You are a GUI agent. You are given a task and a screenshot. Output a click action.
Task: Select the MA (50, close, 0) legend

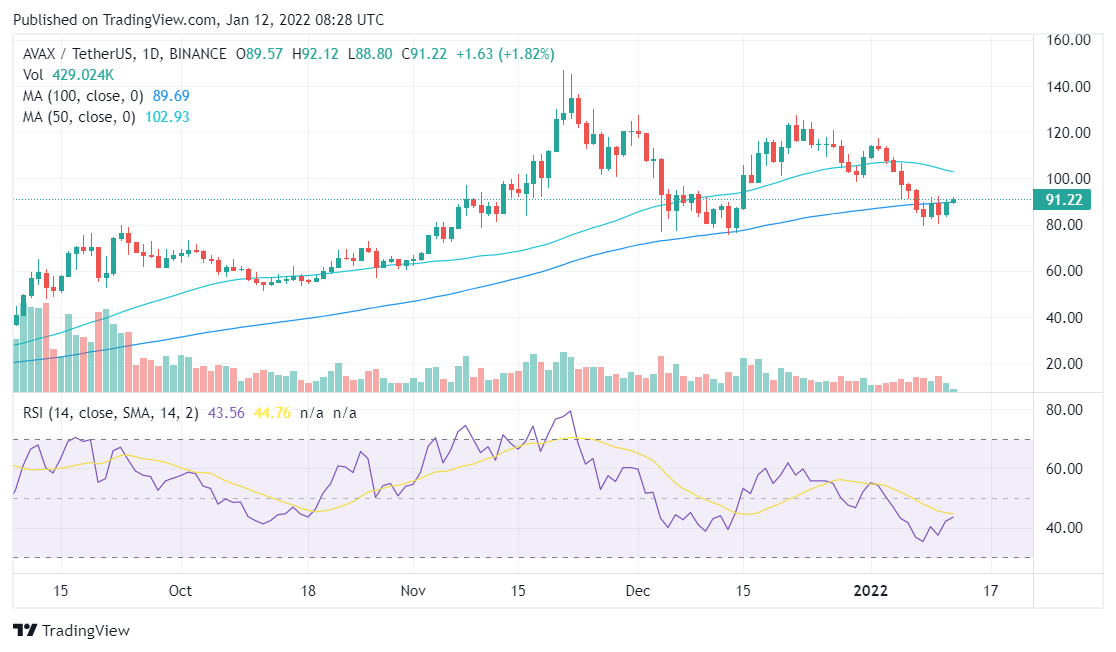(x=75, y=117)
